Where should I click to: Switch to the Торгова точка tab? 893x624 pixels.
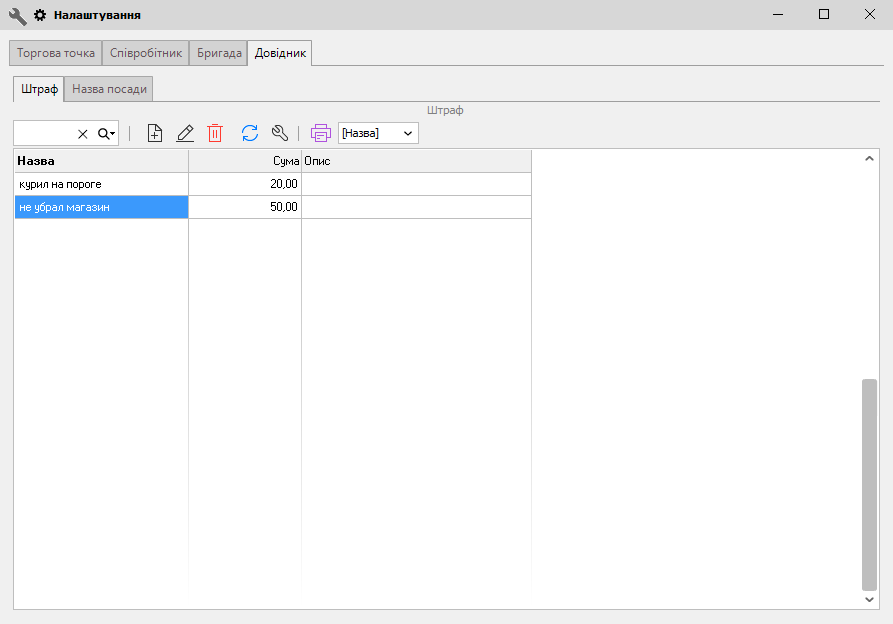pos(56,53)
